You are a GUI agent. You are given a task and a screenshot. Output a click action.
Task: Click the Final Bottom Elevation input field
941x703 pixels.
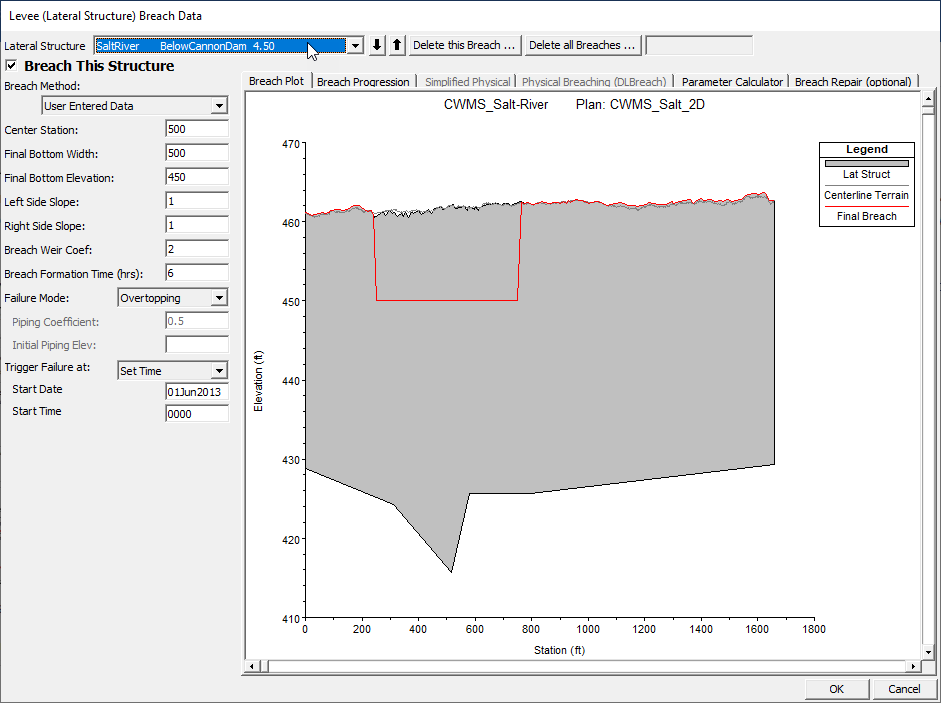(x=197, y=177)
